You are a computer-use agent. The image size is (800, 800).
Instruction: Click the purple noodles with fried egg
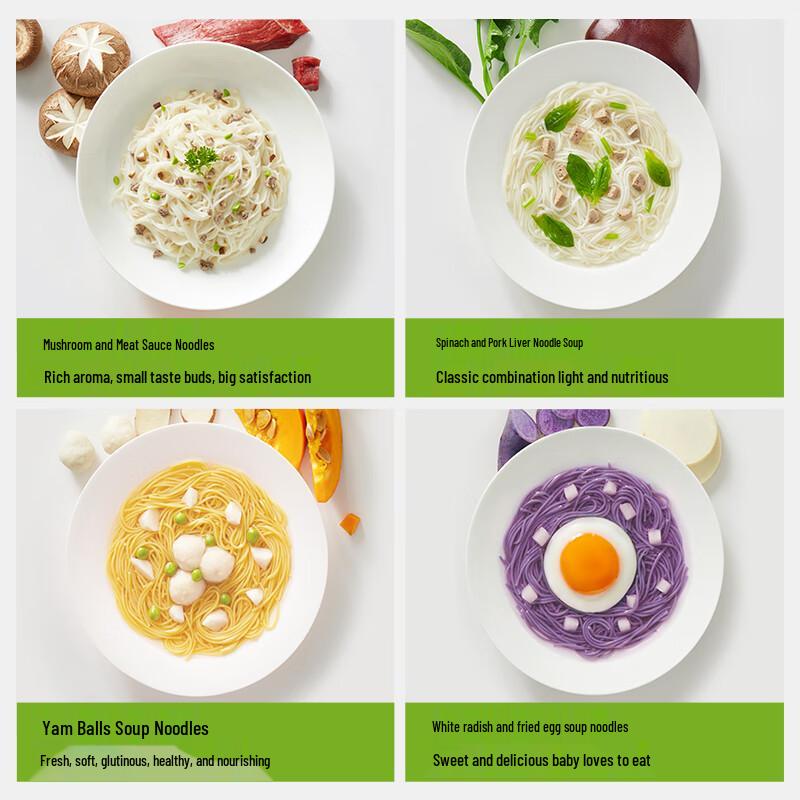pos(594,560)
